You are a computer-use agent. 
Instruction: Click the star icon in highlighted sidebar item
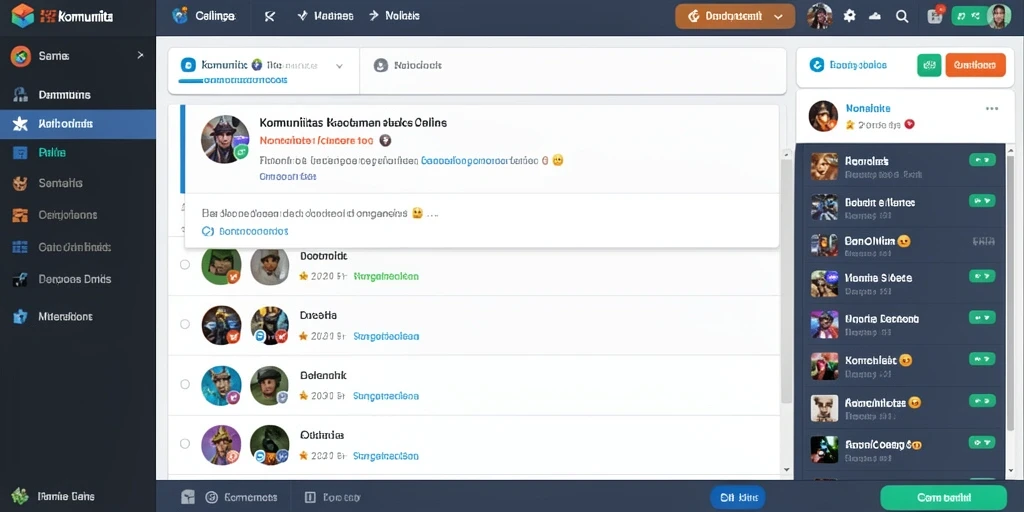(x=20, y=123)
